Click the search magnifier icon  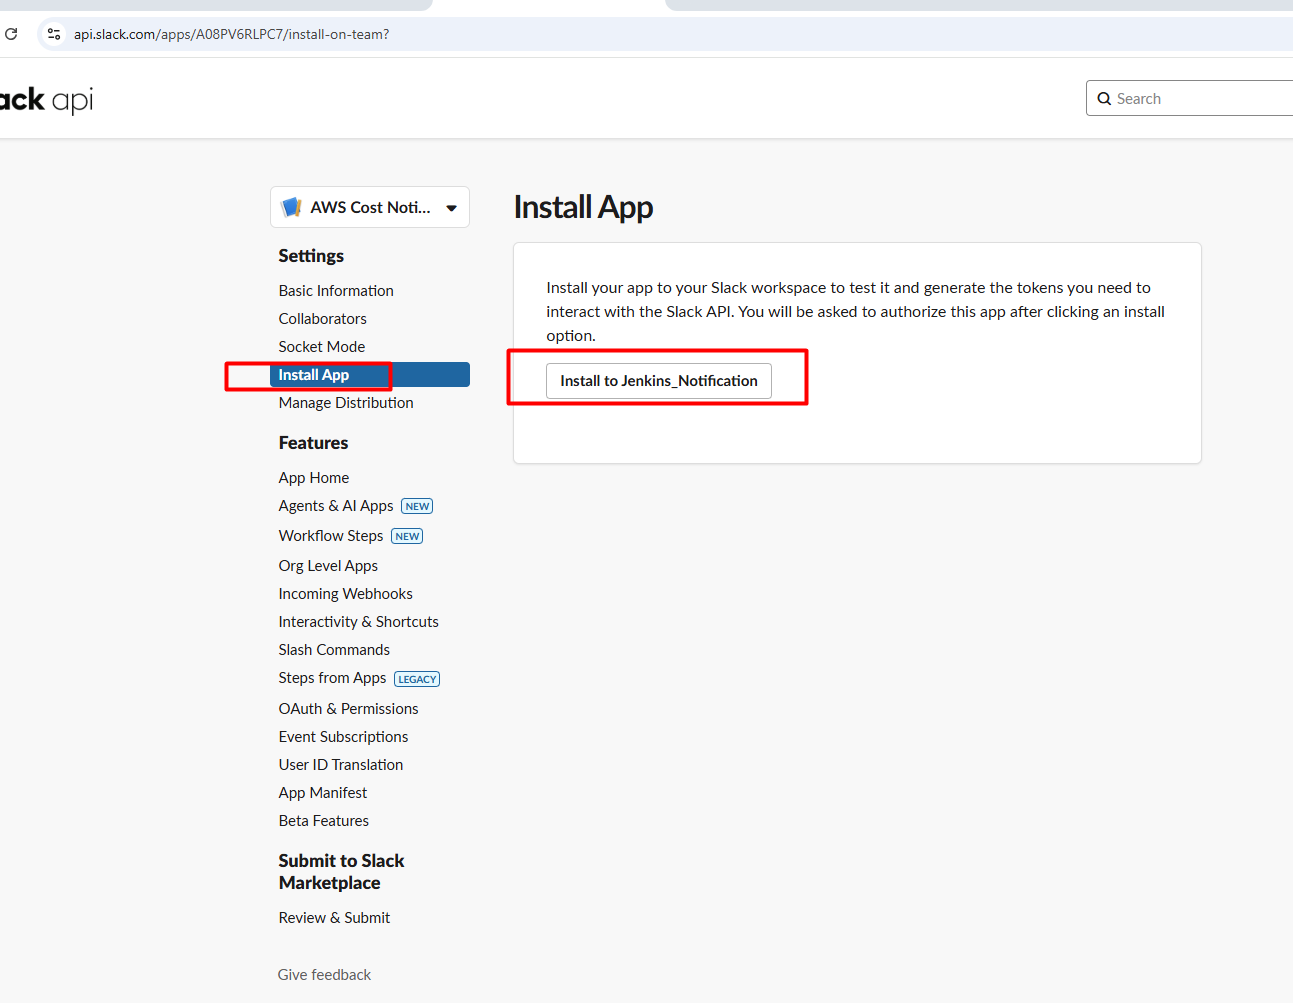1104,99
